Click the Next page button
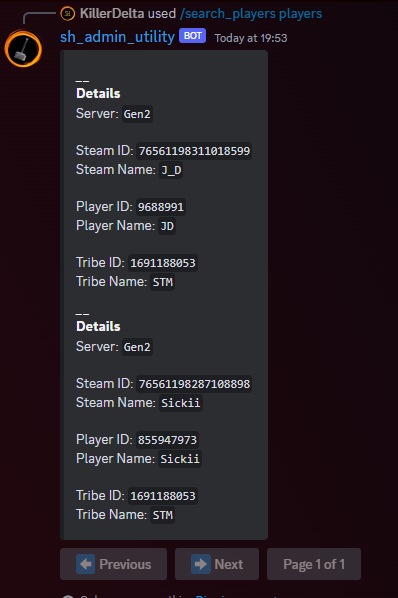The height and width of the screenshot is (598, 398). pyautogui.click(x=217, y=564)
